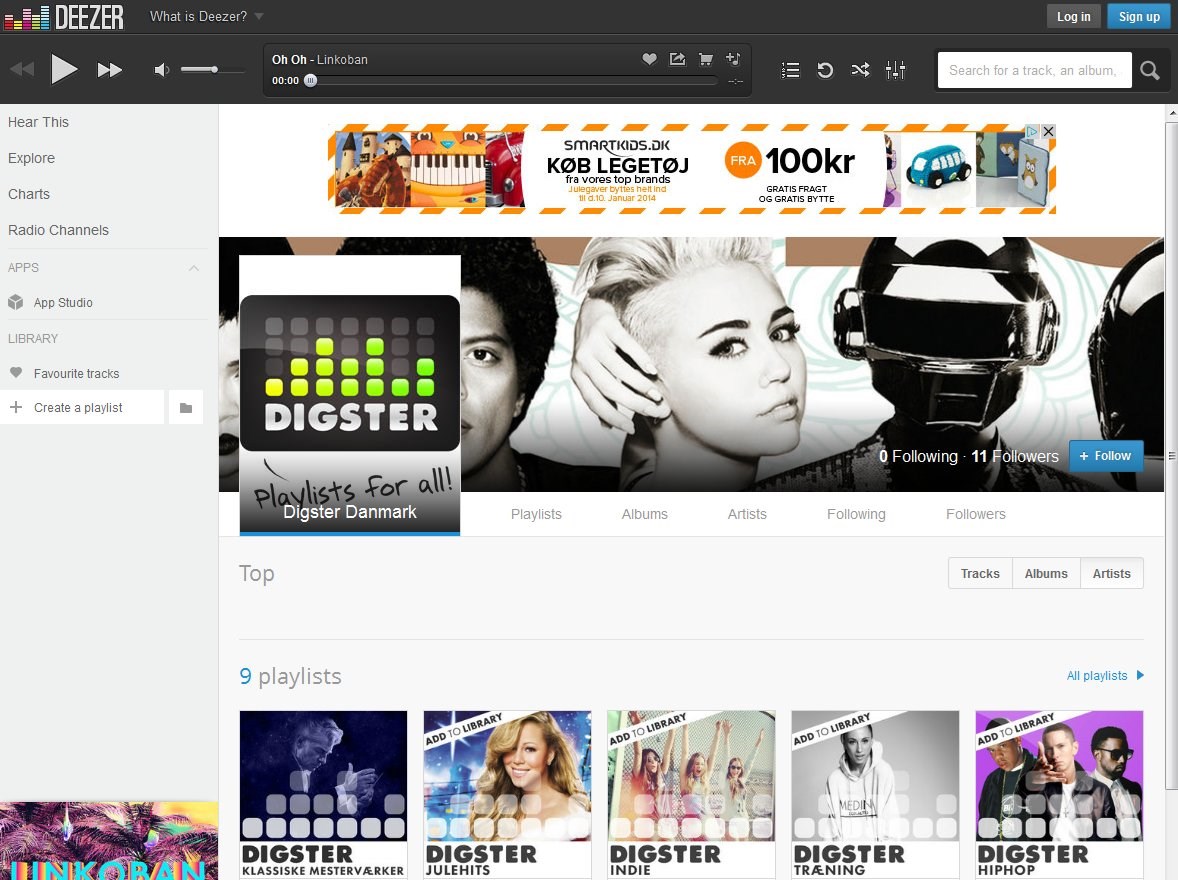Open the play queue list
The width and height of the screenshot is (1178, 880).
790,70
